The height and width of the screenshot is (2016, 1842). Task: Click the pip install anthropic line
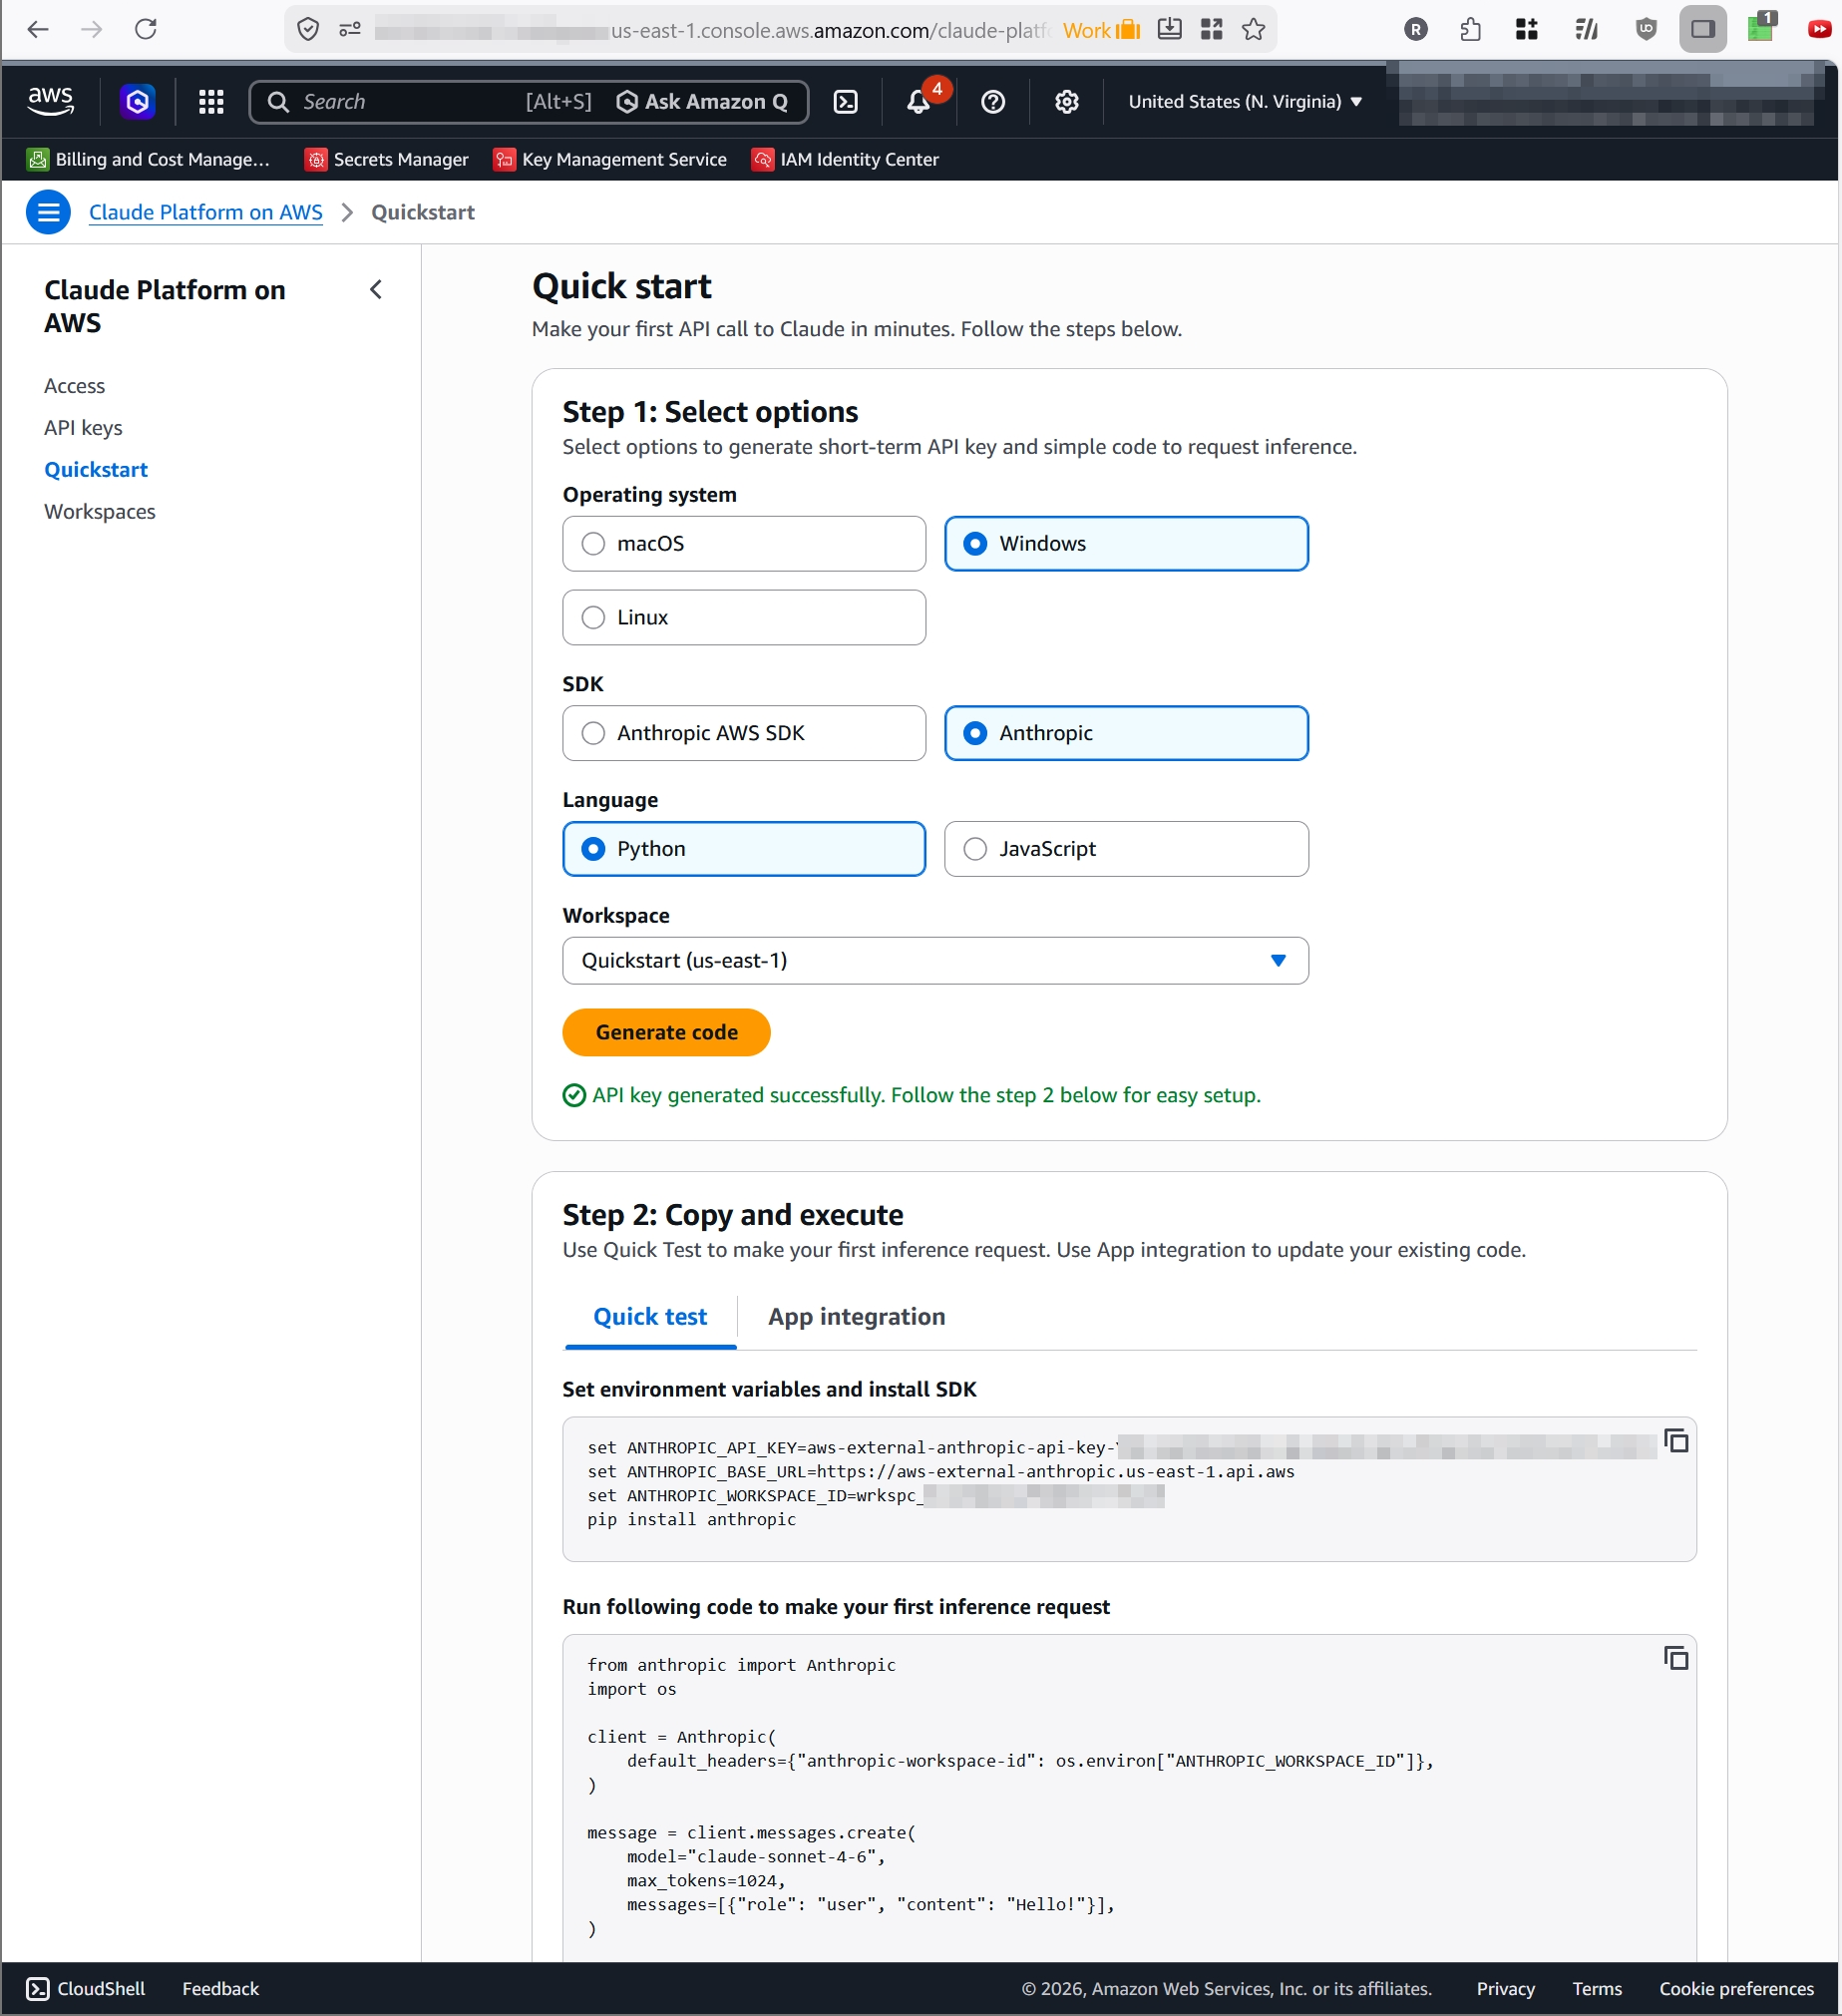[x=692, y=1520]
